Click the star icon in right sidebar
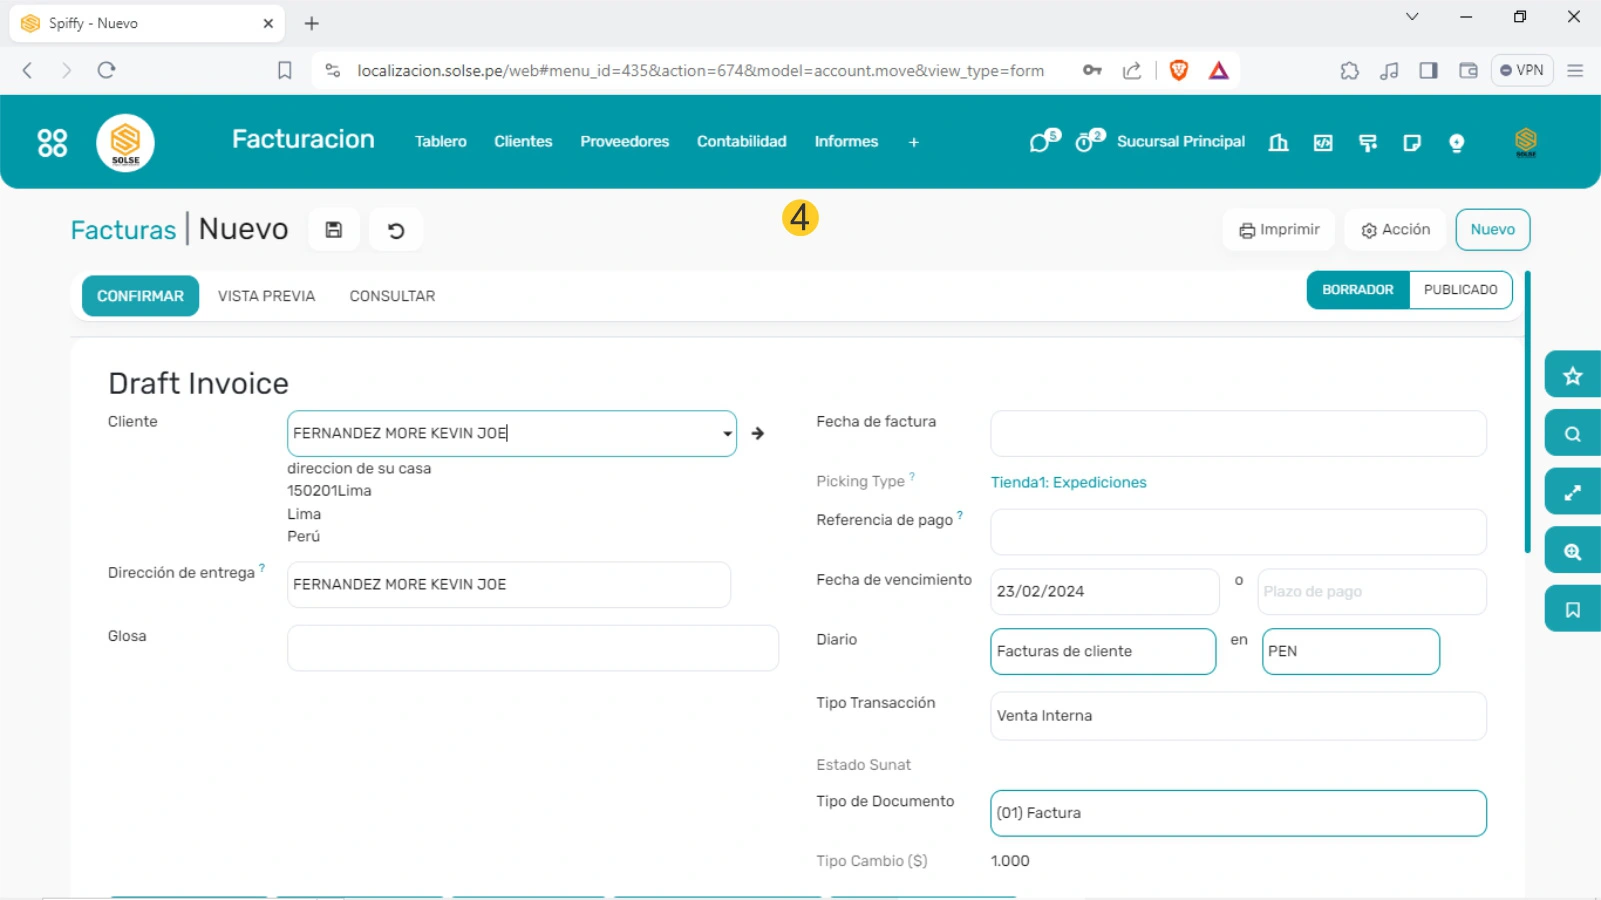1601x900 pixels. pyautogui.click(x=1572, y=376)
